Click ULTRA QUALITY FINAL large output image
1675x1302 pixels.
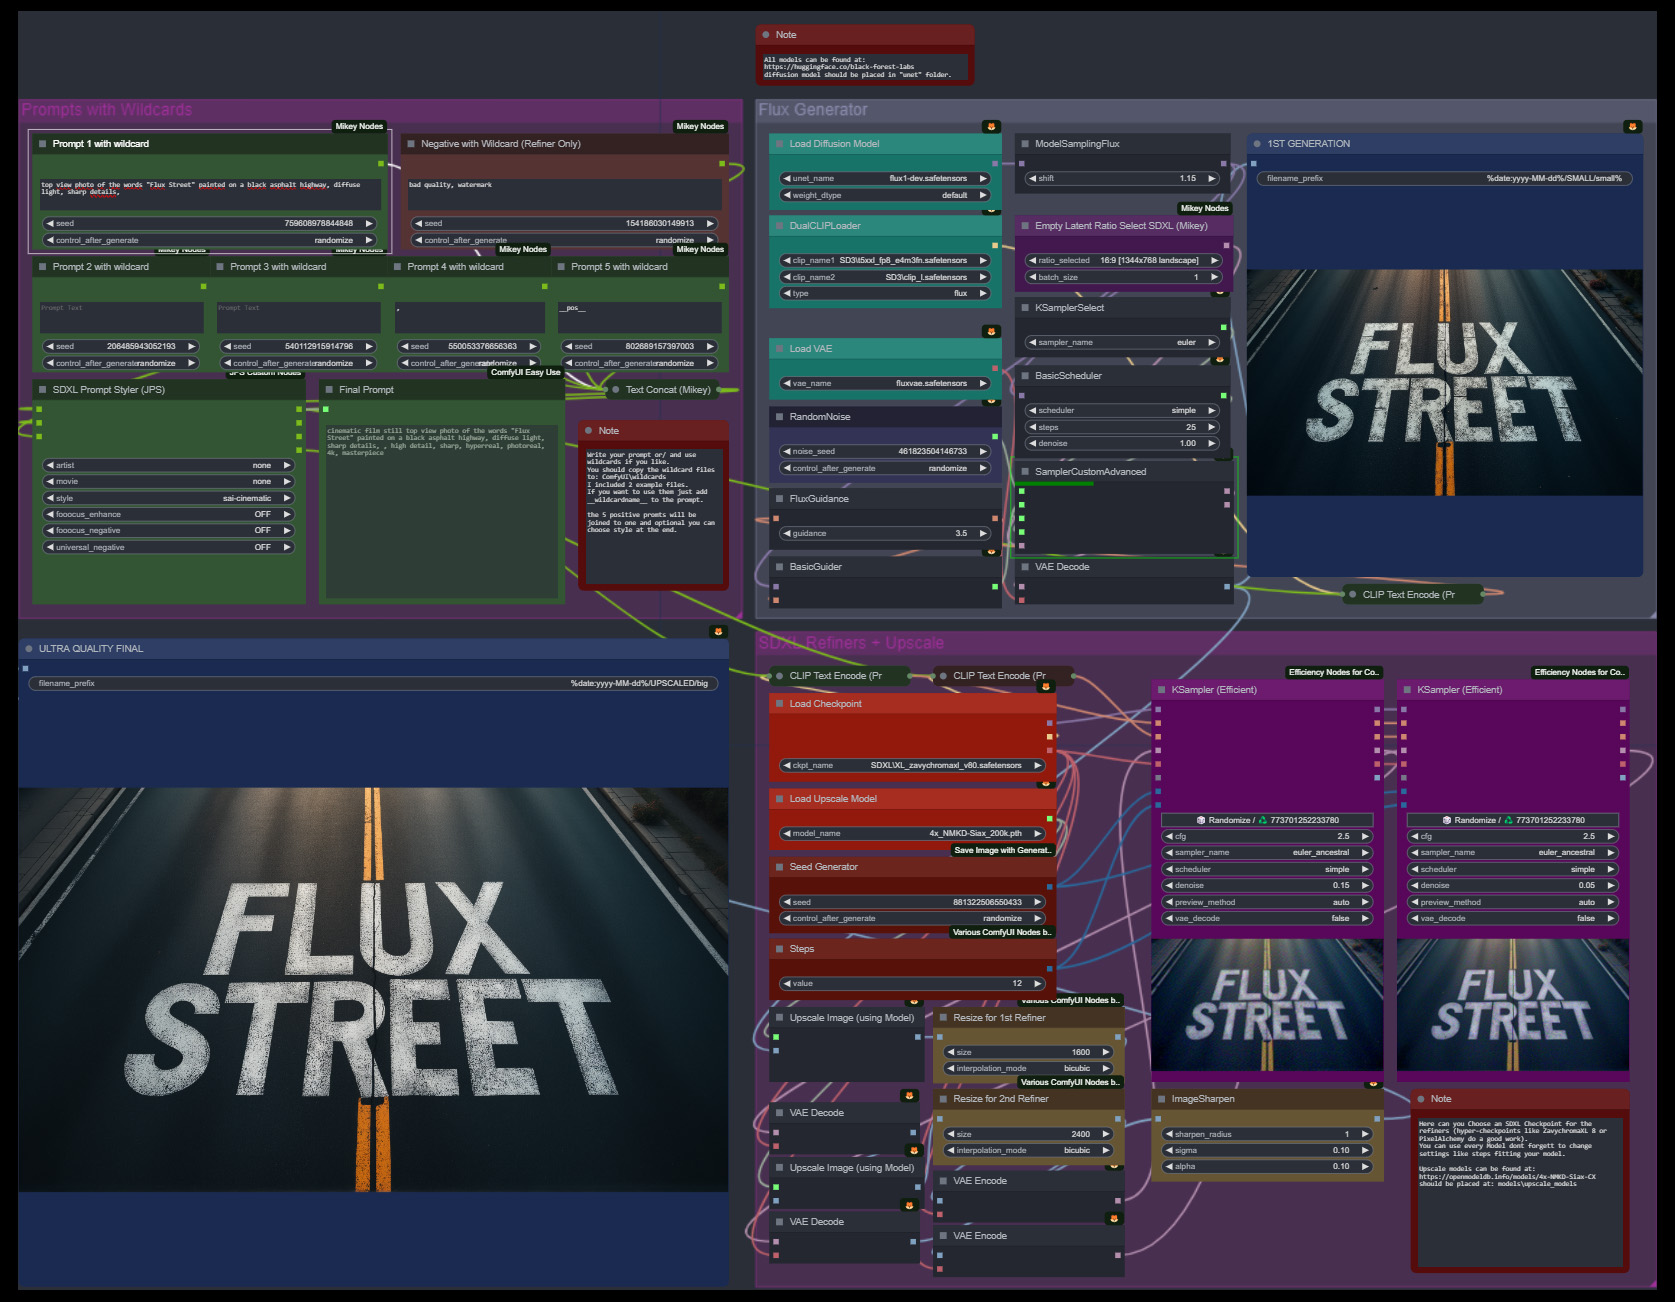(x=373, y=989)
